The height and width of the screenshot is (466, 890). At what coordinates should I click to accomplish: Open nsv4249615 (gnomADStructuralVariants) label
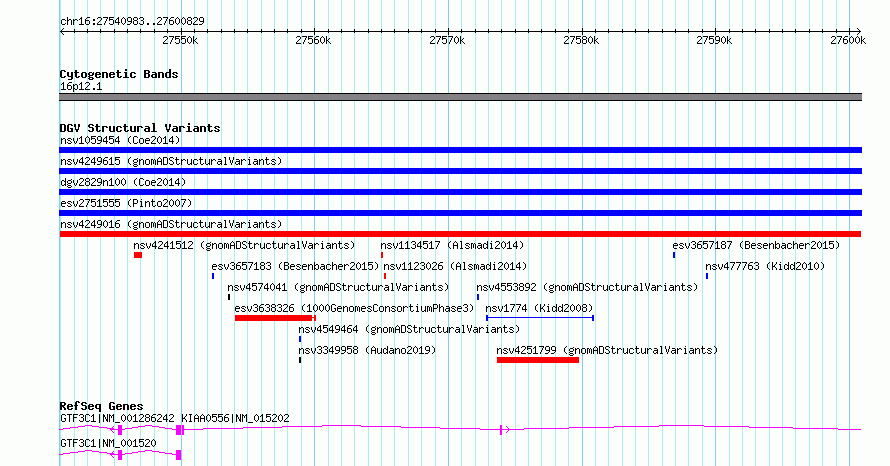click(171, 161)
